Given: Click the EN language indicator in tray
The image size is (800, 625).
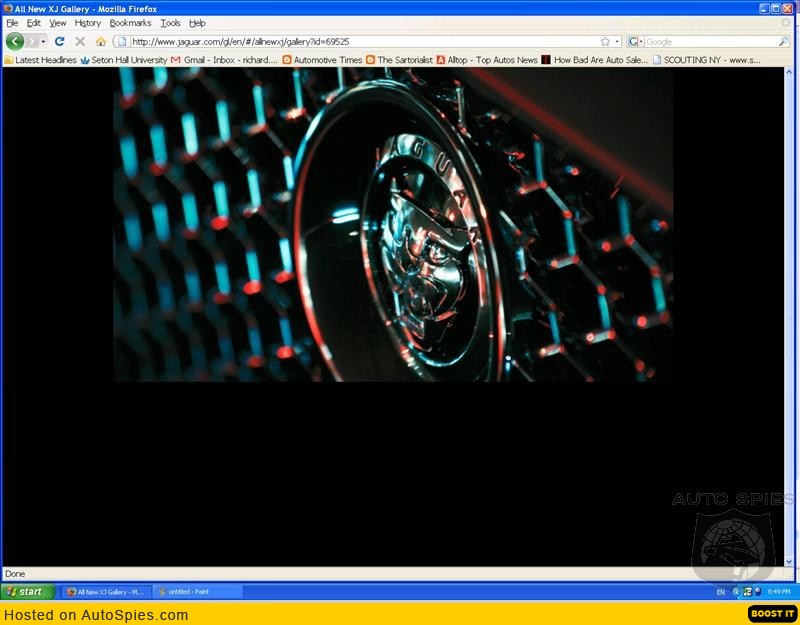Looking at the screenshot, I should 720,592.
